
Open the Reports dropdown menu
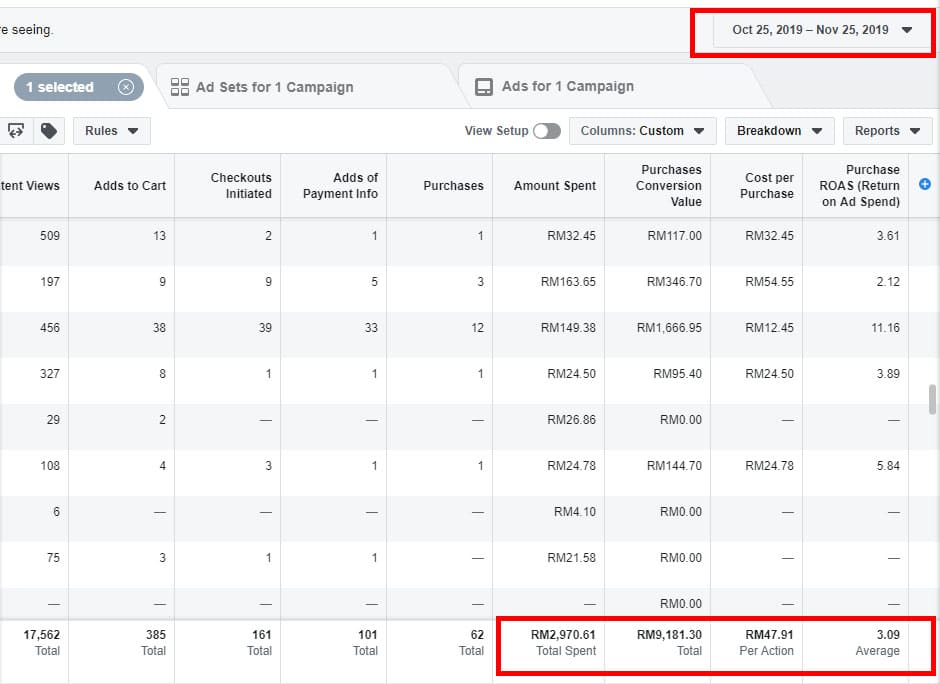click(x=886, y=131)
